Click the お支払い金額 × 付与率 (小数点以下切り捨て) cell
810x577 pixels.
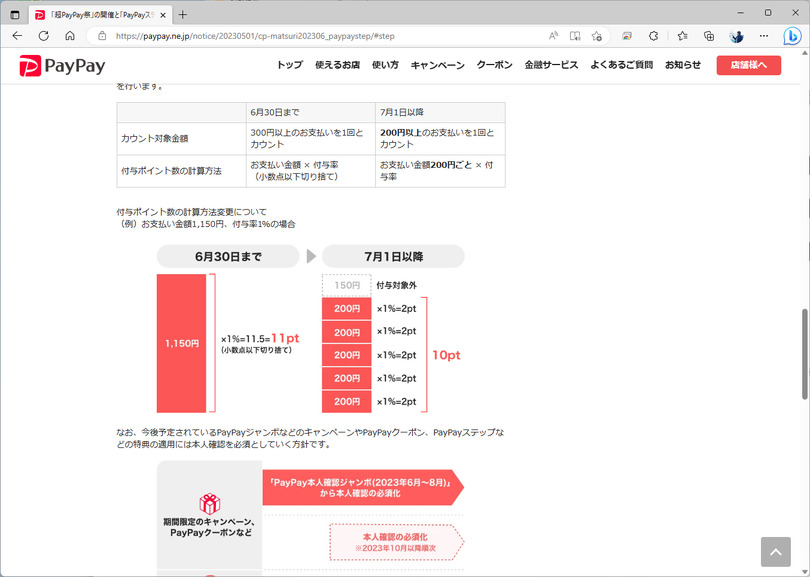point(310,171)
